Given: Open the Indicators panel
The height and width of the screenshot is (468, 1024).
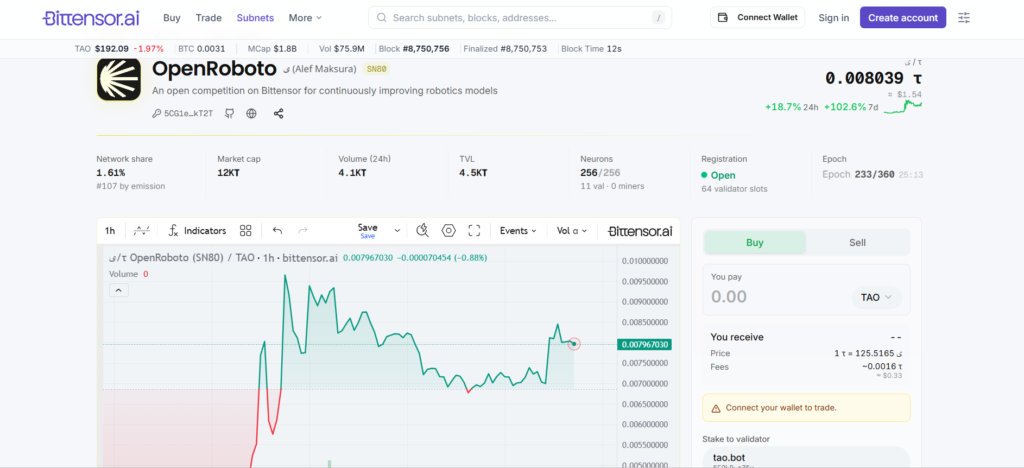Looking at the screenshot, I should click(x=197, y=230).
